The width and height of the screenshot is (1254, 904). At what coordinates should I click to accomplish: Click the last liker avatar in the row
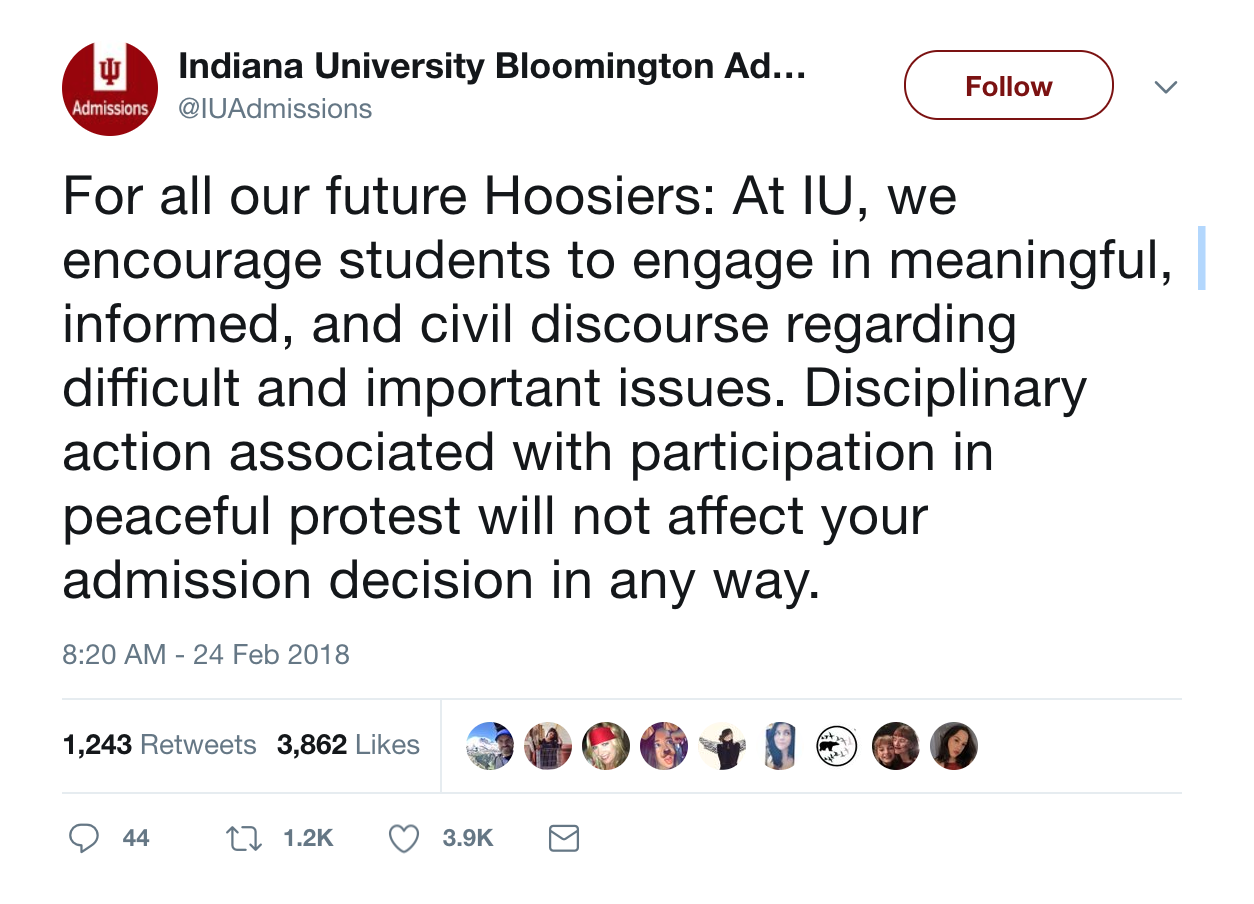pos(954,746)
